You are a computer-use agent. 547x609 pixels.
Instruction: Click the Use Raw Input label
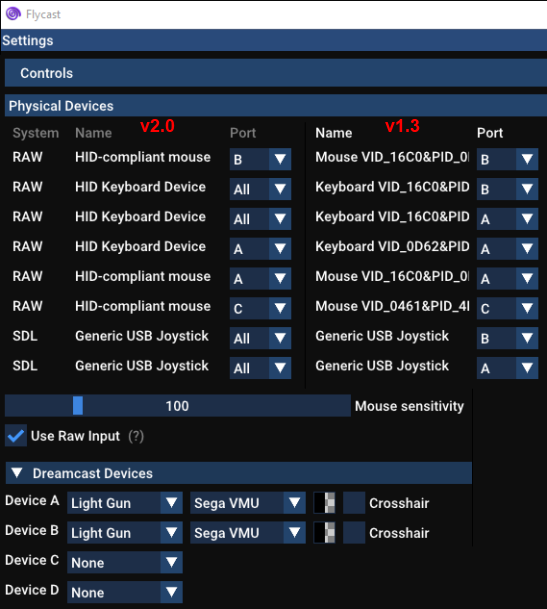(x=75, y=436)
